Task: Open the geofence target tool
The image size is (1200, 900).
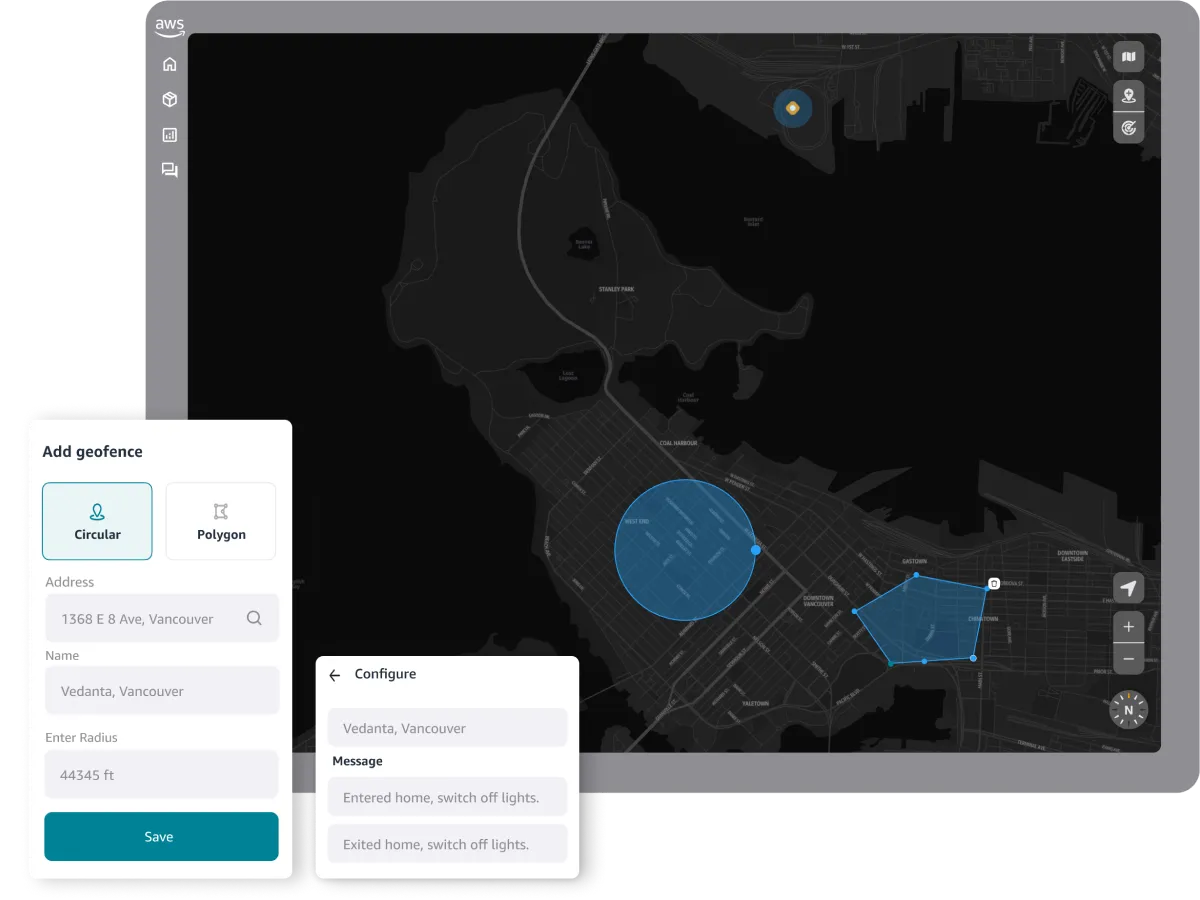Action: (x=1128, y=127)
